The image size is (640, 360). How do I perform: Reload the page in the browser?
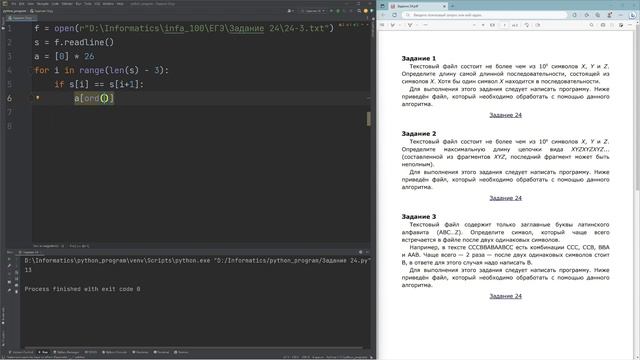click(x=394, y=15)
